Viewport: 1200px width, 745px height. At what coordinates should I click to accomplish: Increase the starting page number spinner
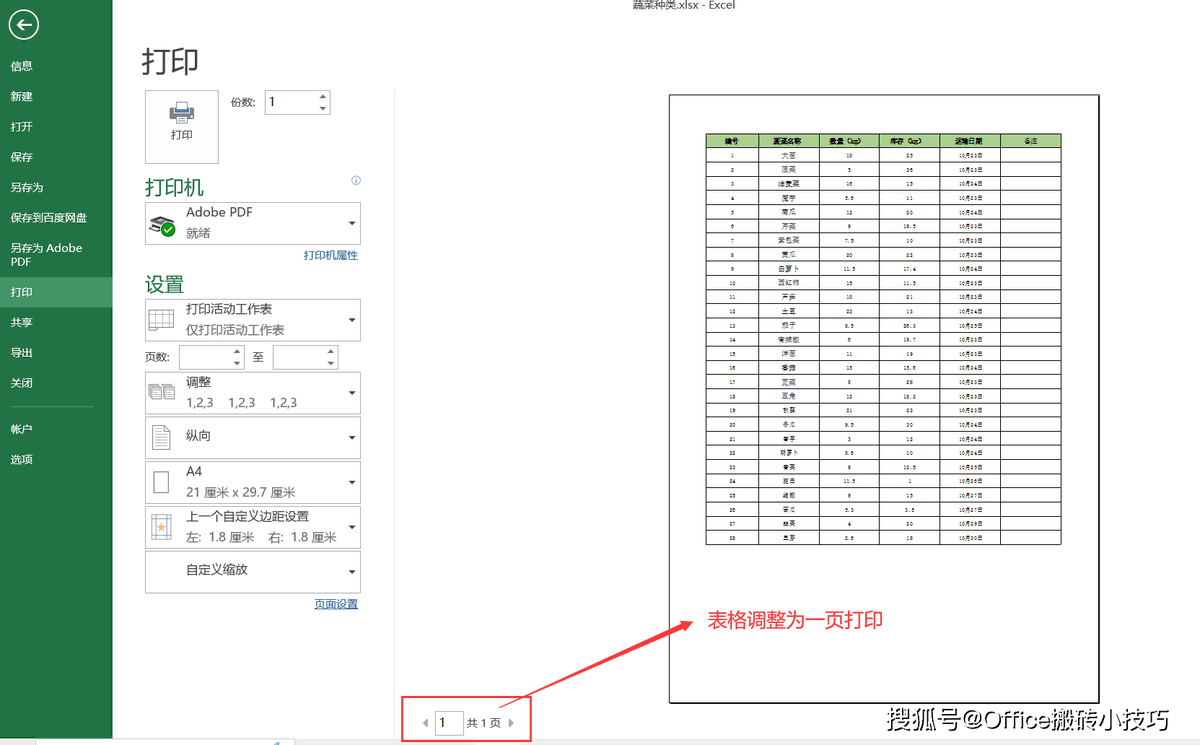point(238,351)
